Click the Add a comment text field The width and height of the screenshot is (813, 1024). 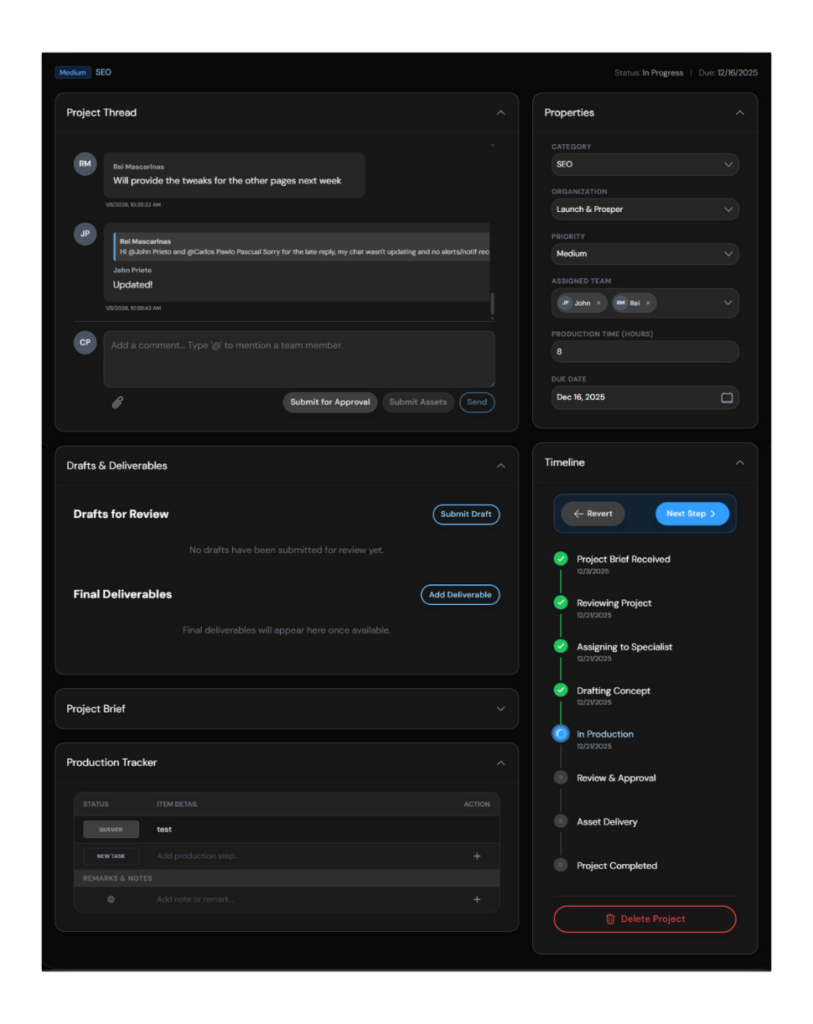(x=299, y=359)
